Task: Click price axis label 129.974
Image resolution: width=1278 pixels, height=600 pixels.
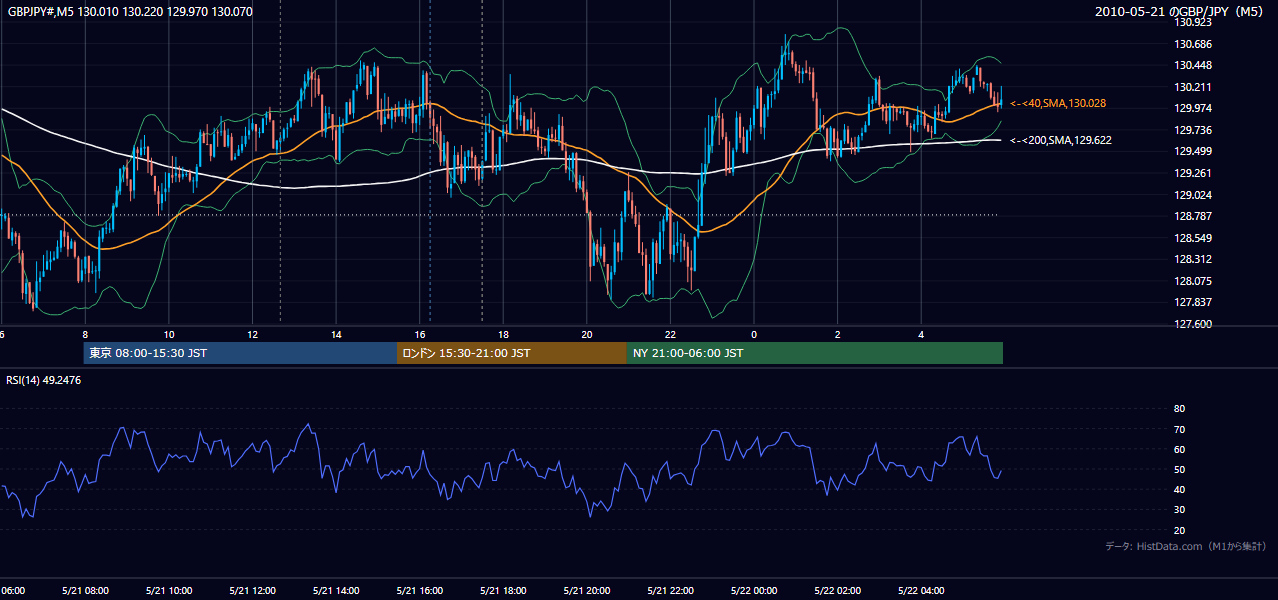Action: 1194,109
